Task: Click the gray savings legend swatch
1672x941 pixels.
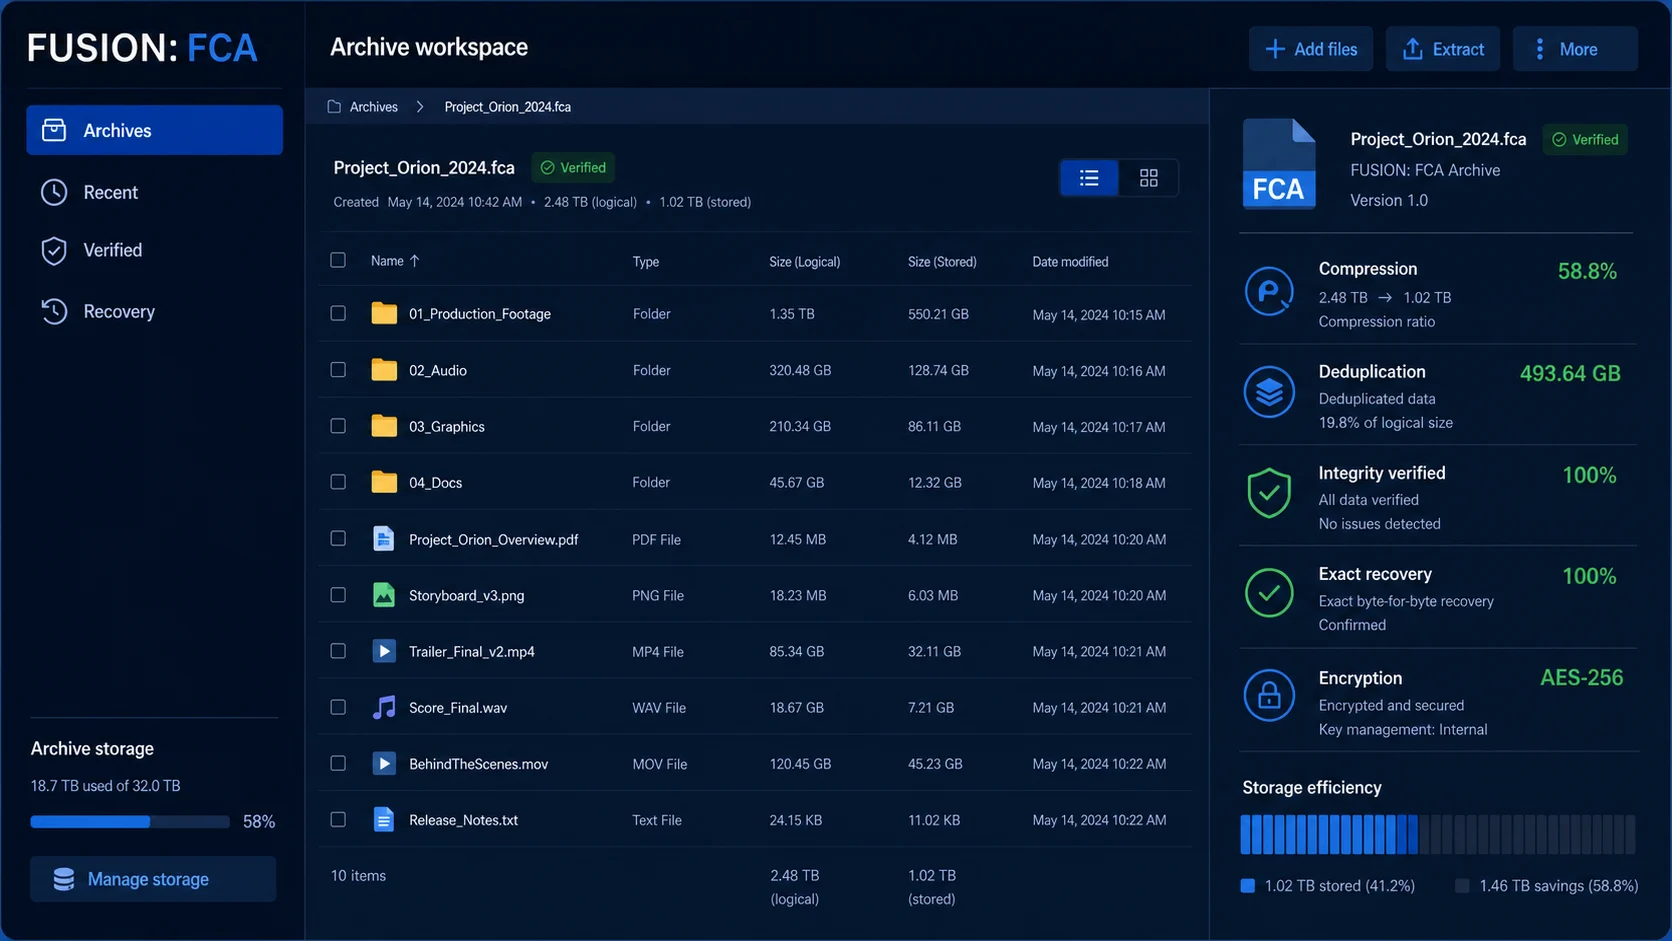Action: [x=1462, y=886]
